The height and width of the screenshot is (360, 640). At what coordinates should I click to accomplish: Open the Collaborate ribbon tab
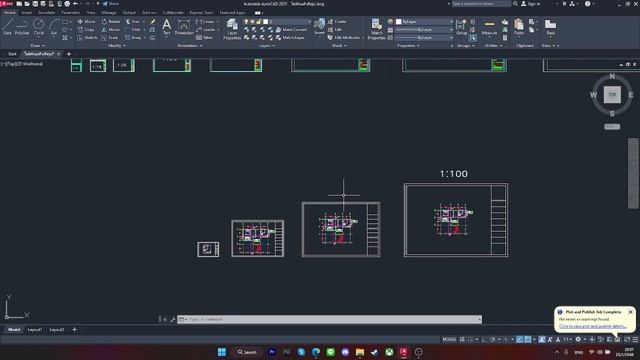pos(173,13)
